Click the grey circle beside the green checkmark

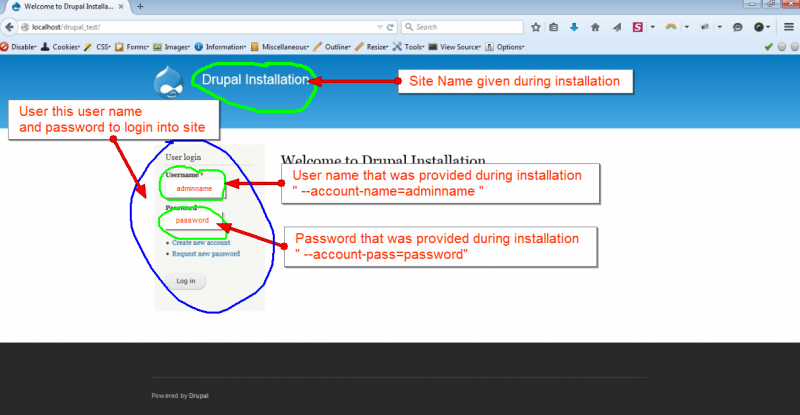coord(782,47)
